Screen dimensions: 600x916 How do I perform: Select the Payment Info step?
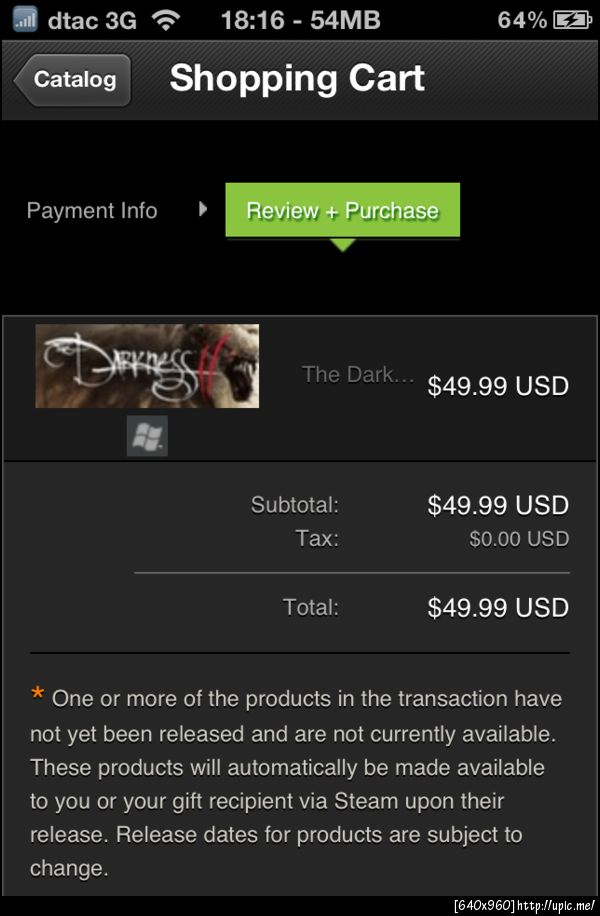point(92,211)
